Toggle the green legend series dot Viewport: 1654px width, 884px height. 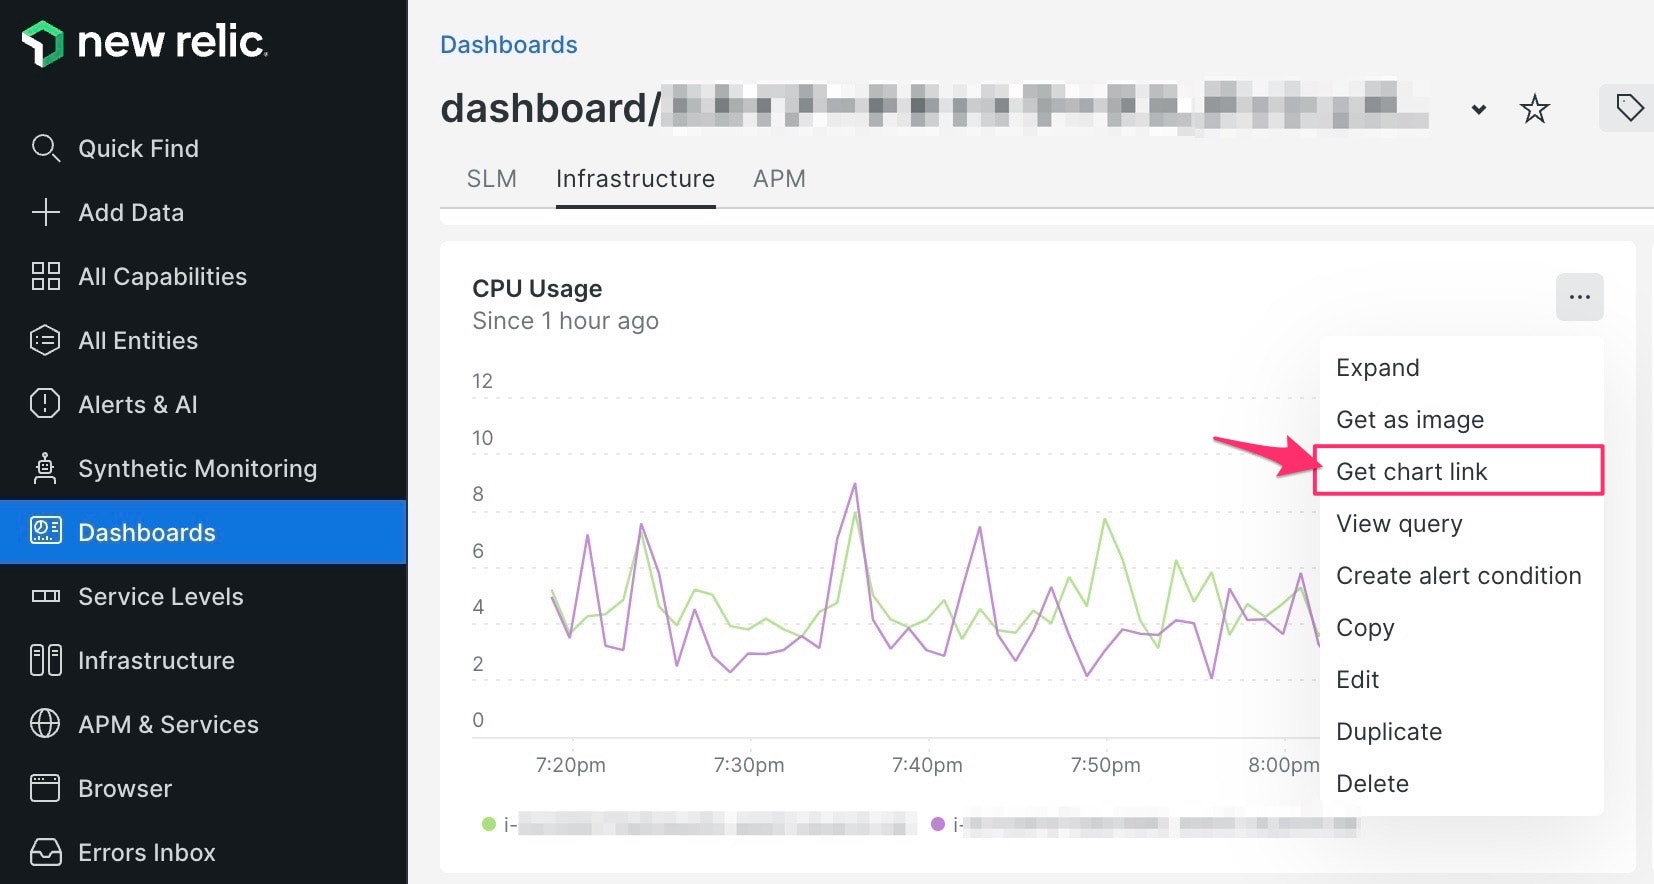coord(489,824)
